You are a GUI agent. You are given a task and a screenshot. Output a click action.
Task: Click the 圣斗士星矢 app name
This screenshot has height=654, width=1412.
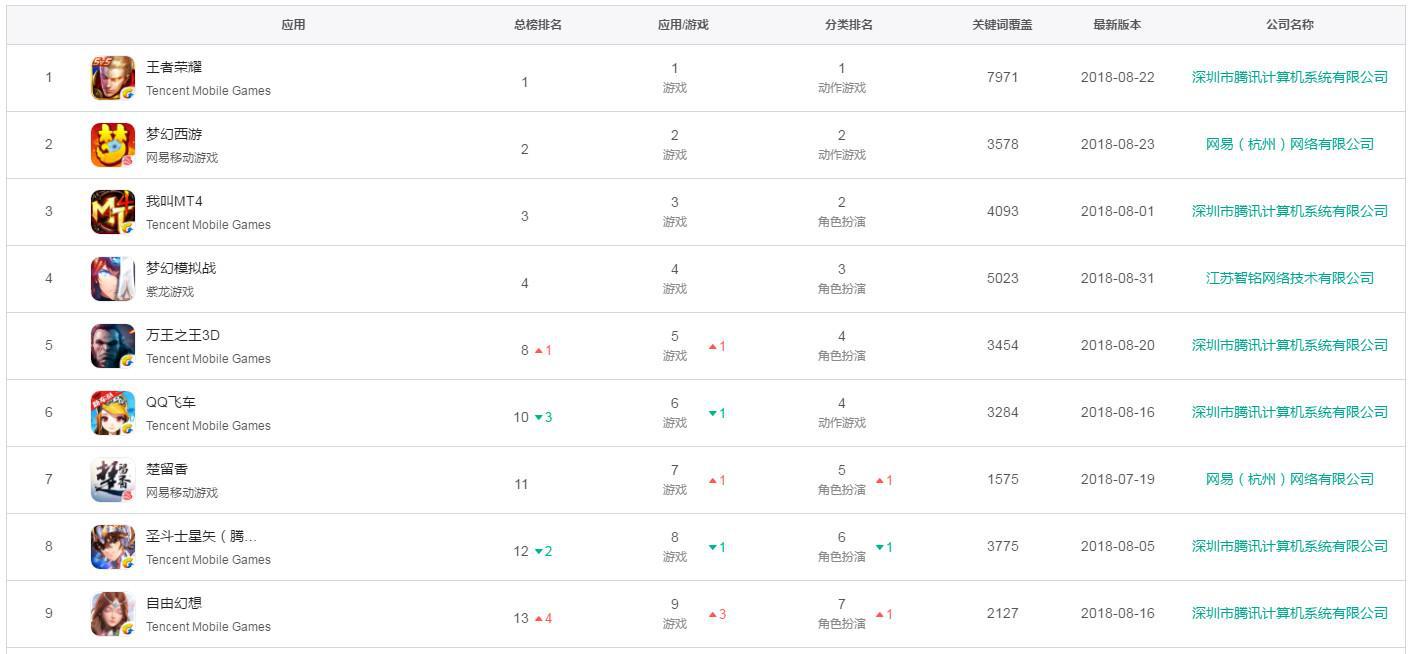pos(202,536)
